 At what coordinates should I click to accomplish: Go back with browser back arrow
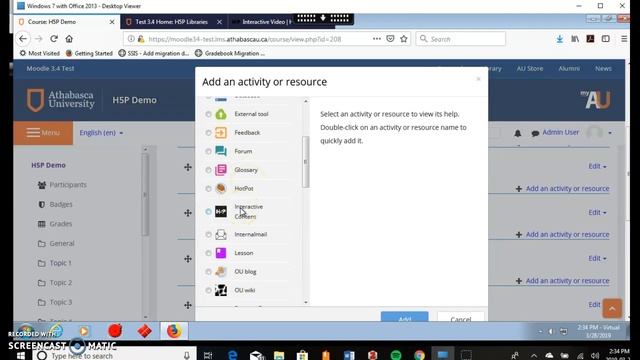pos(23,39)
